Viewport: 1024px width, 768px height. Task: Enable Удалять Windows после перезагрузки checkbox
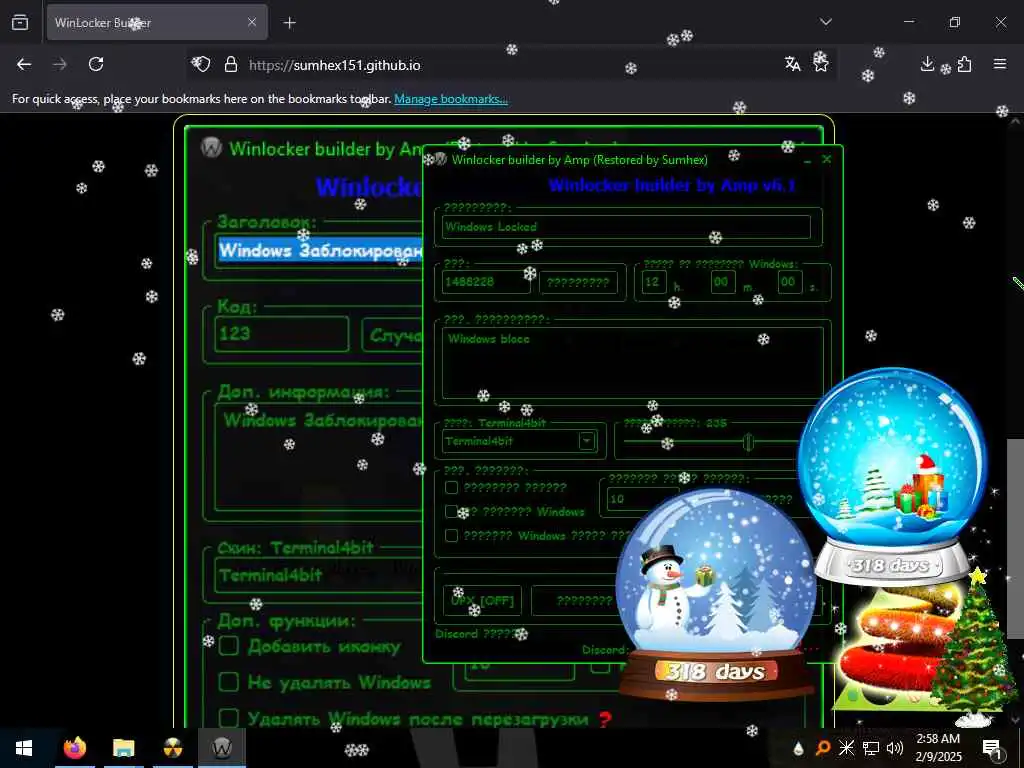point(229,718)
